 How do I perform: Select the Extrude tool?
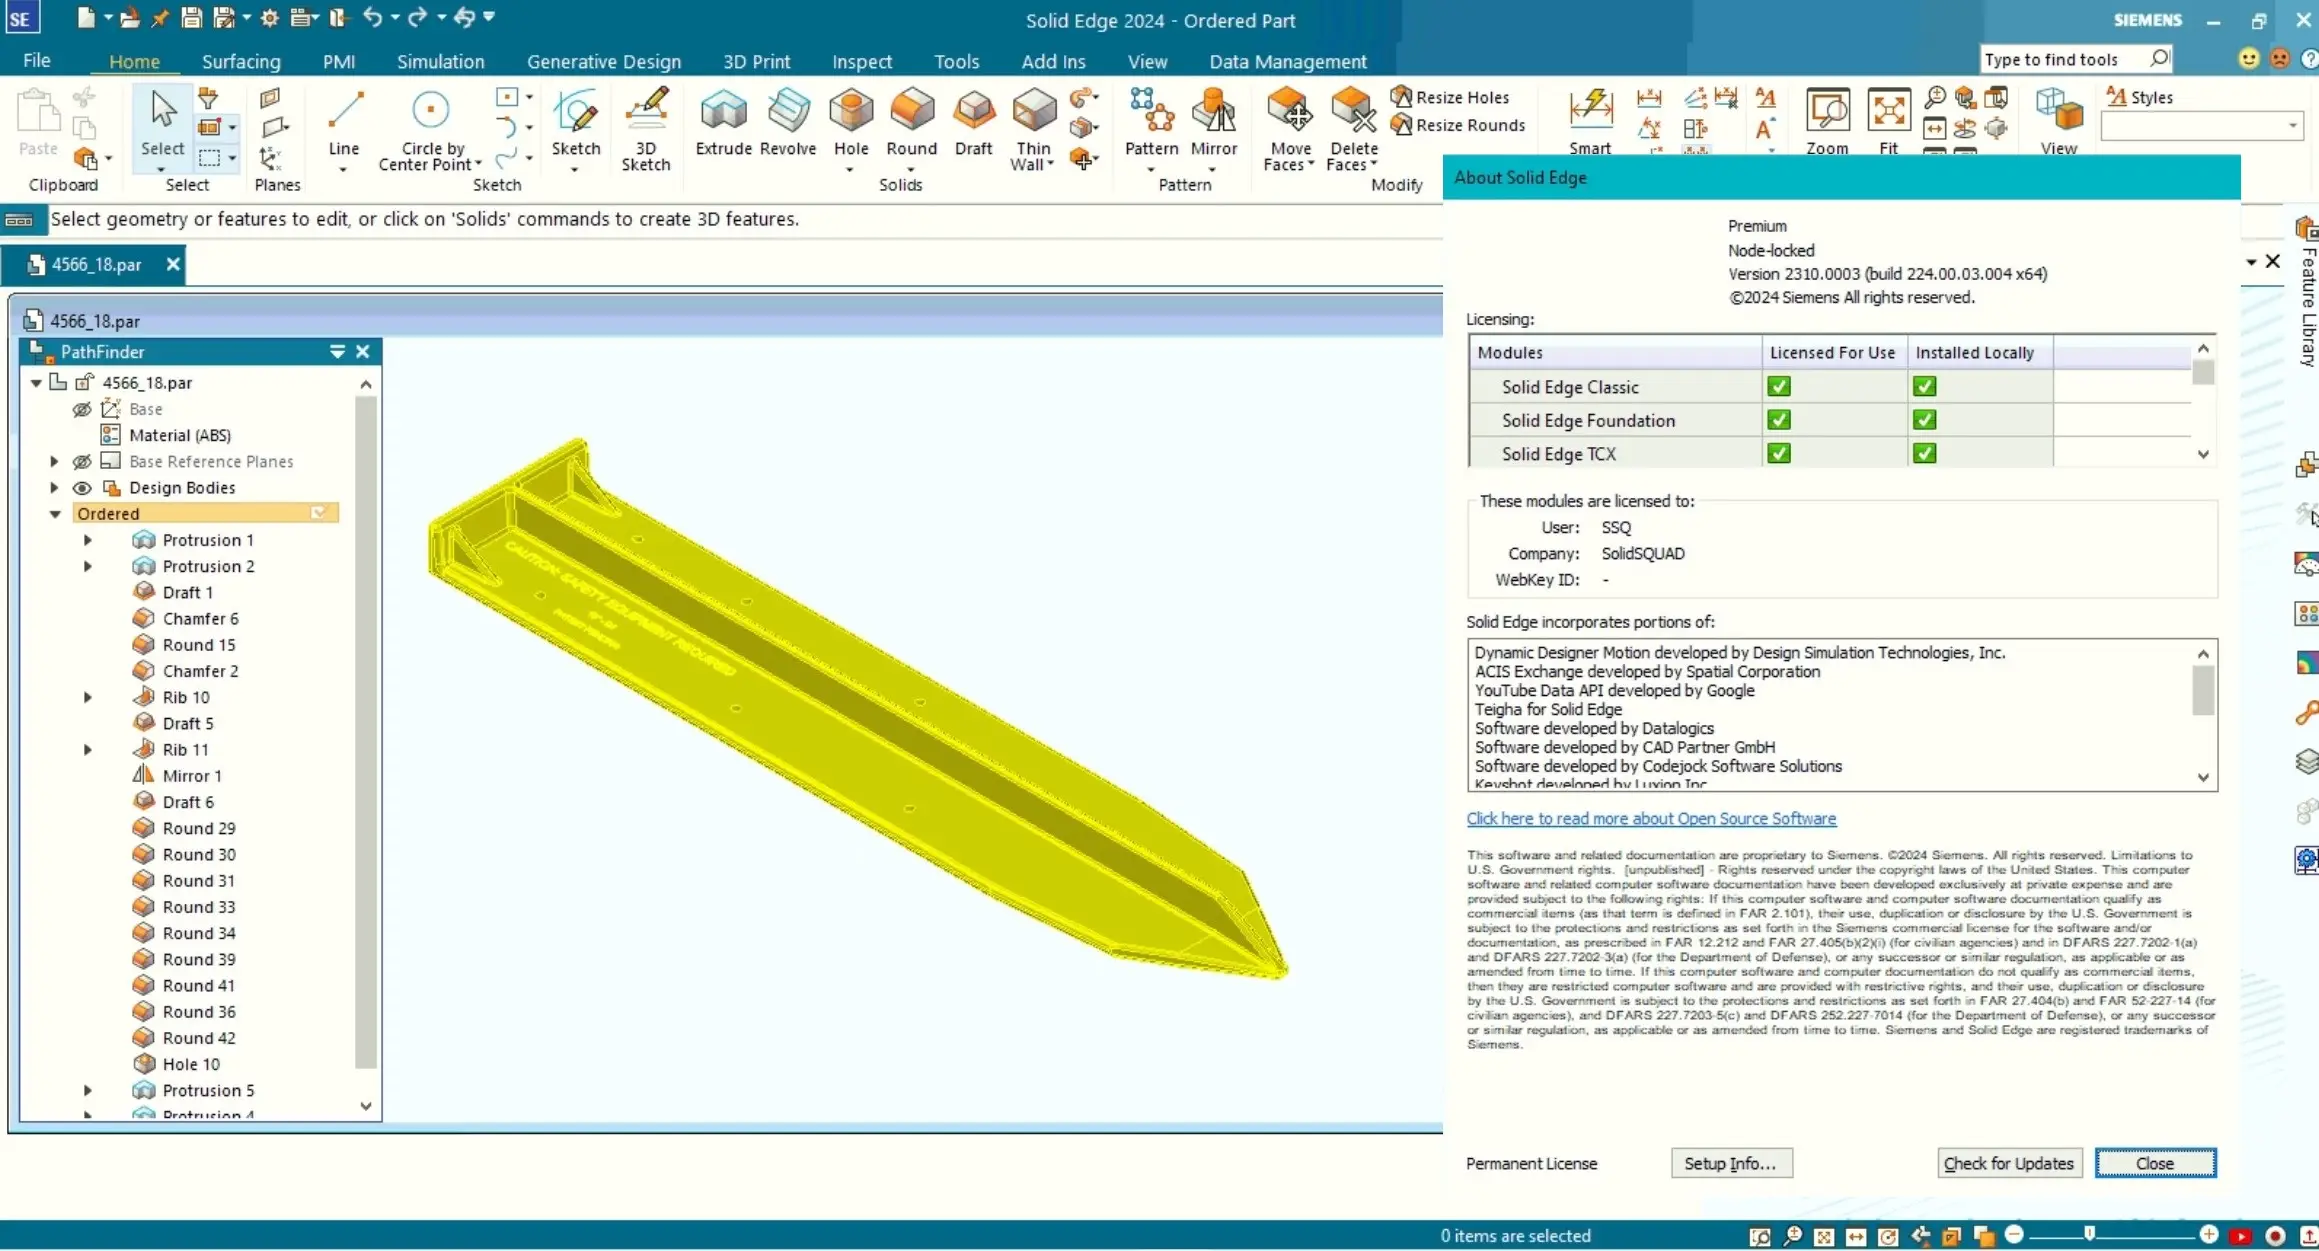pos(723,122)
